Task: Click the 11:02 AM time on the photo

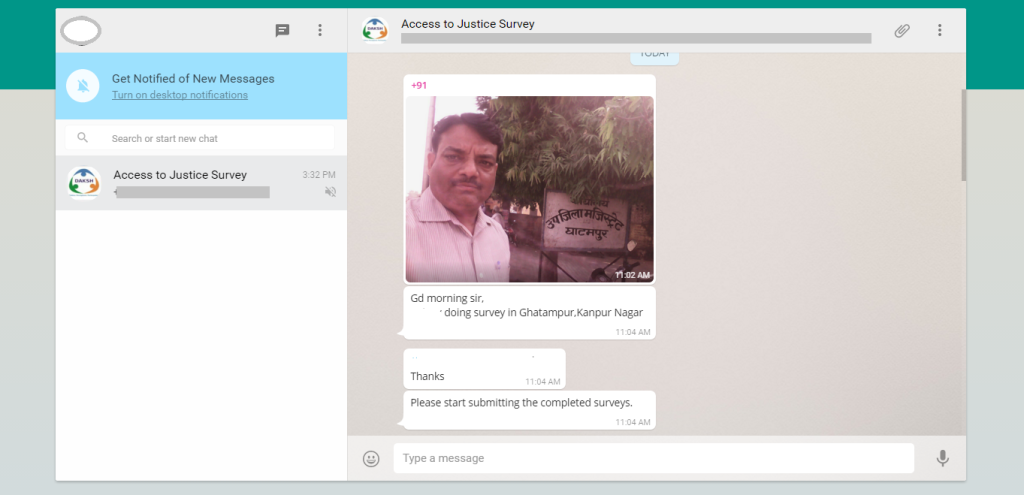Action: [x=632, y=275]
